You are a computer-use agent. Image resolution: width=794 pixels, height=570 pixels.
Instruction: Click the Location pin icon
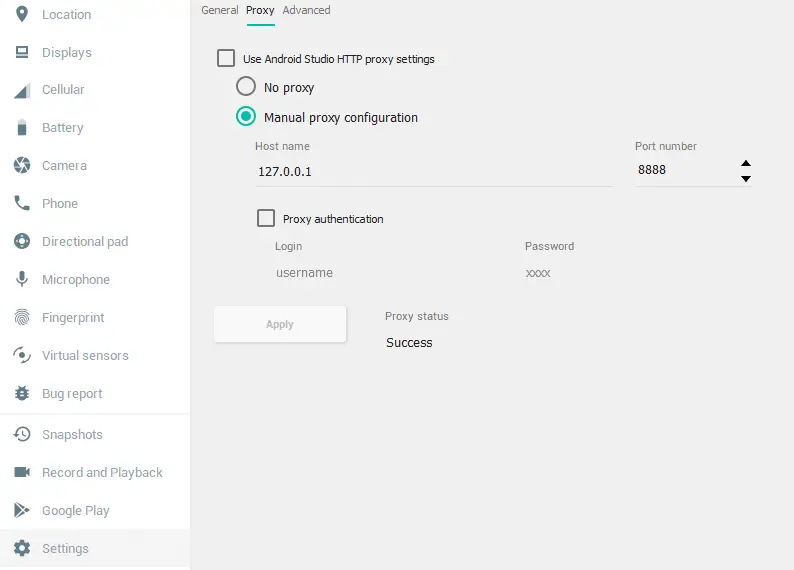22,14
